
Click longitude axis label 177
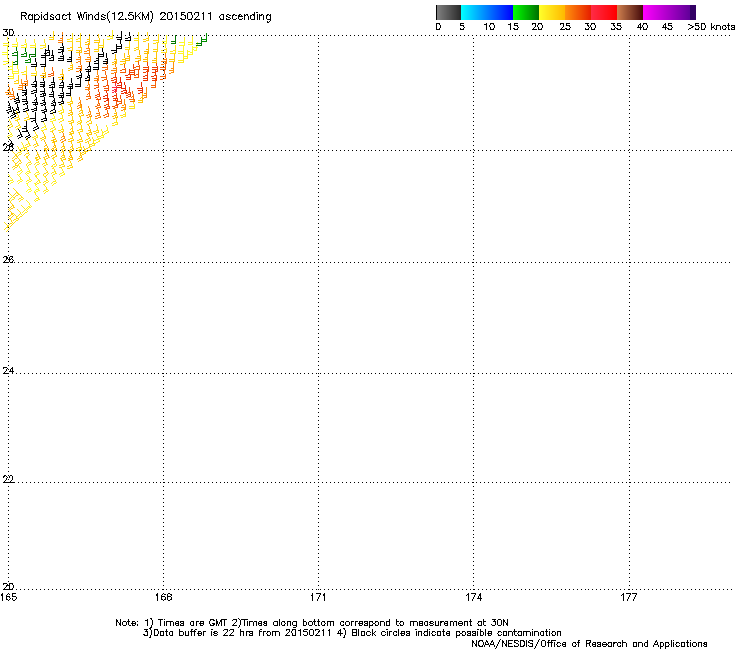tap(629, 598)
